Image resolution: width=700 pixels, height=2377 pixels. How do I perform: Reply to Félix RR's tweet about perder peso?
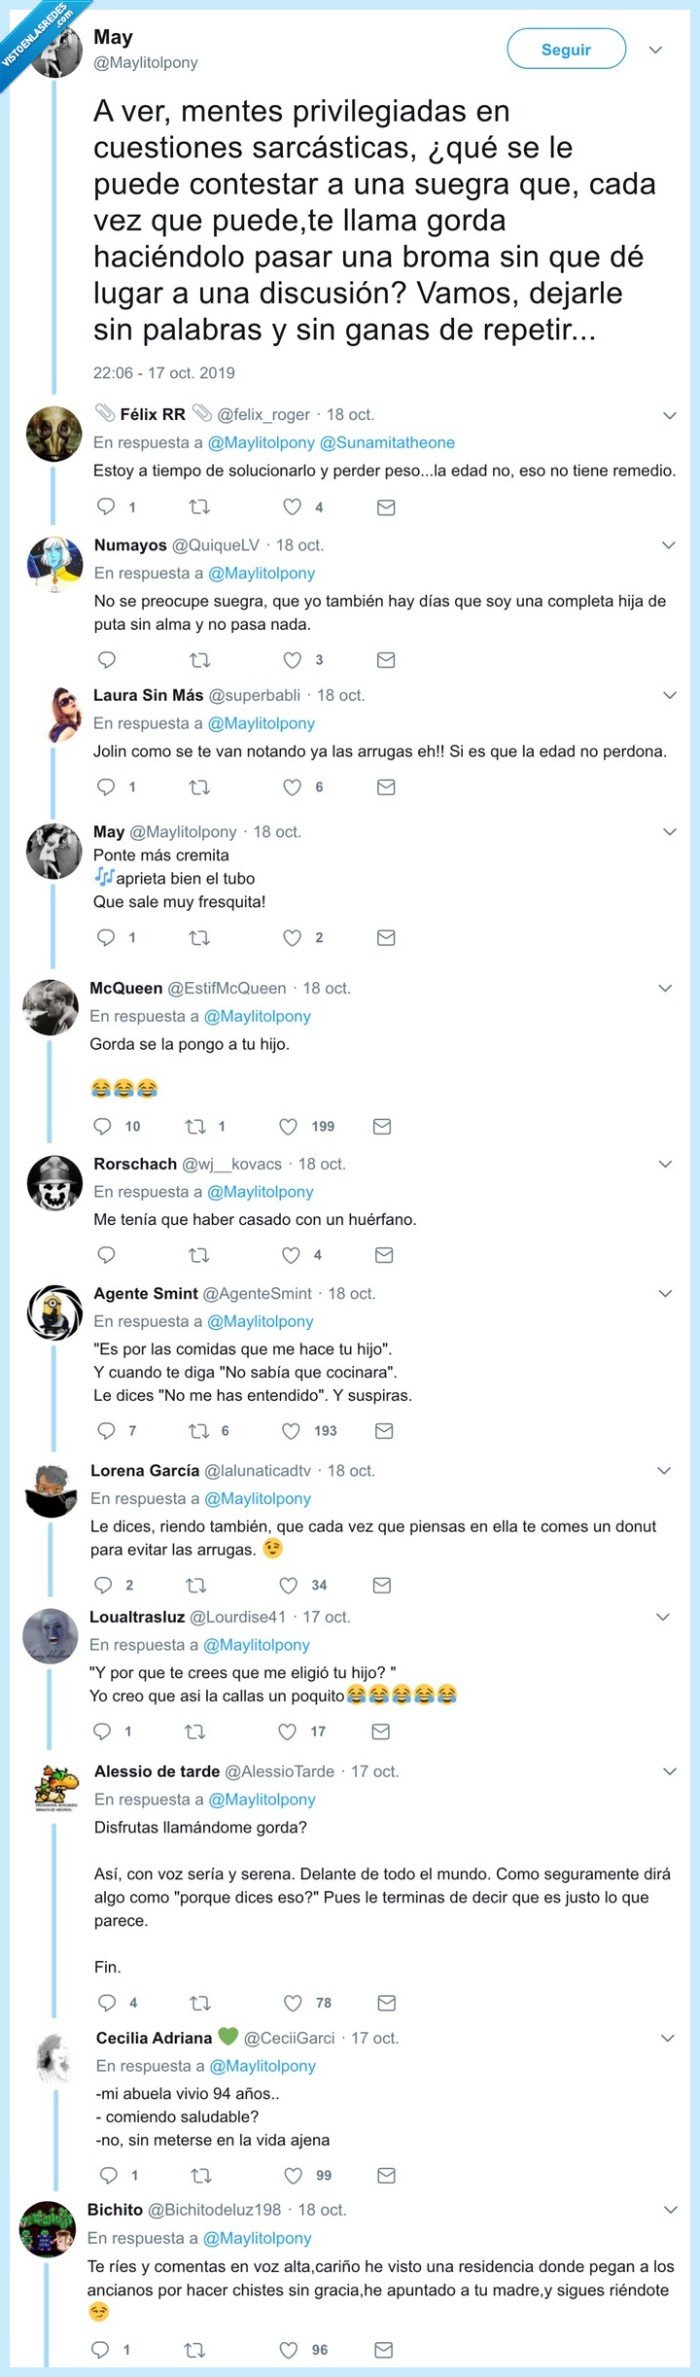[x=105, y=507]
